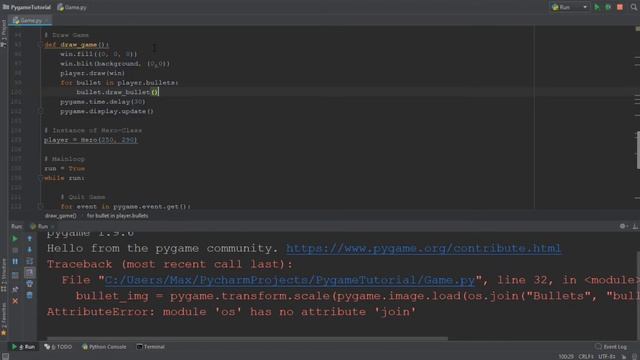Toggle the Soft-wrap icon in Run panel
Image resolution: width=640 pixels, height=360 pixels.
point(29,261)
